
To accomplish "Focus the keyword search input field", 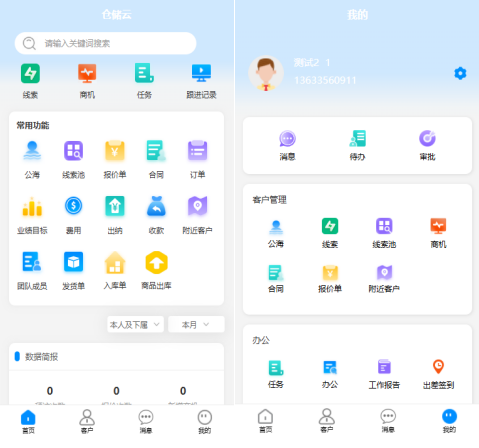I will click(x=105, y=43).
